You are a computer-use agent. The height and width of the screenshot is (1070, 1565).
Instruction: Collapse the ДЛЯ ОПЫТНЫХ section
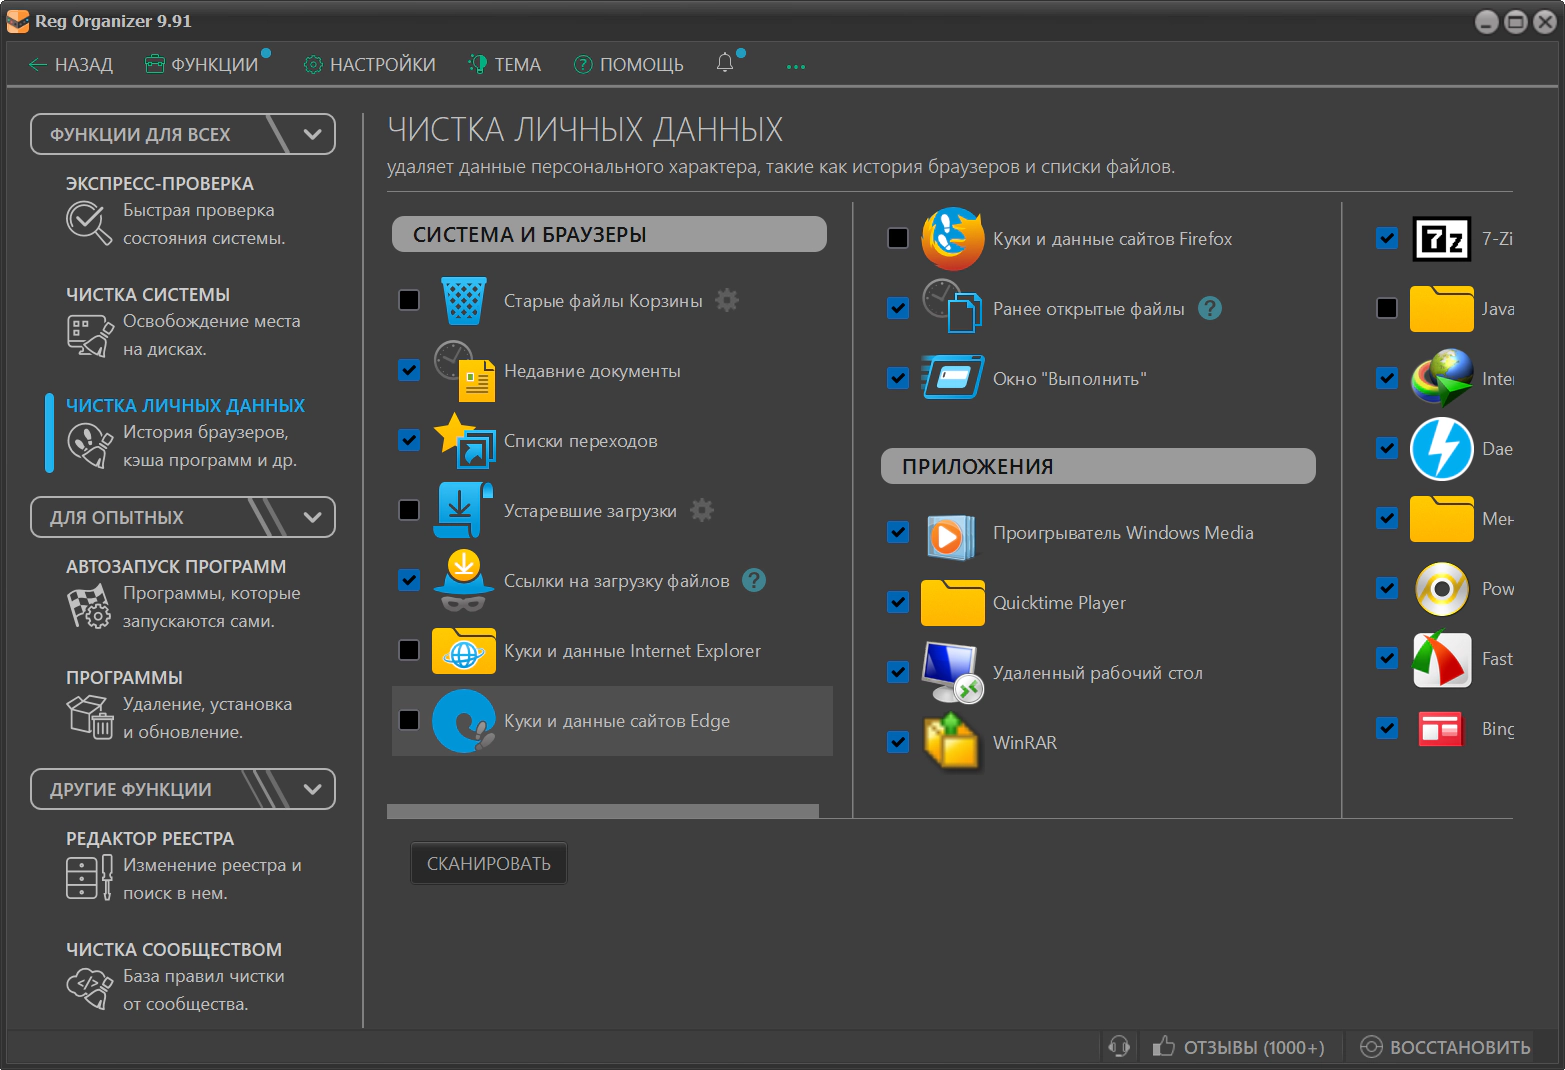point(312,517)
